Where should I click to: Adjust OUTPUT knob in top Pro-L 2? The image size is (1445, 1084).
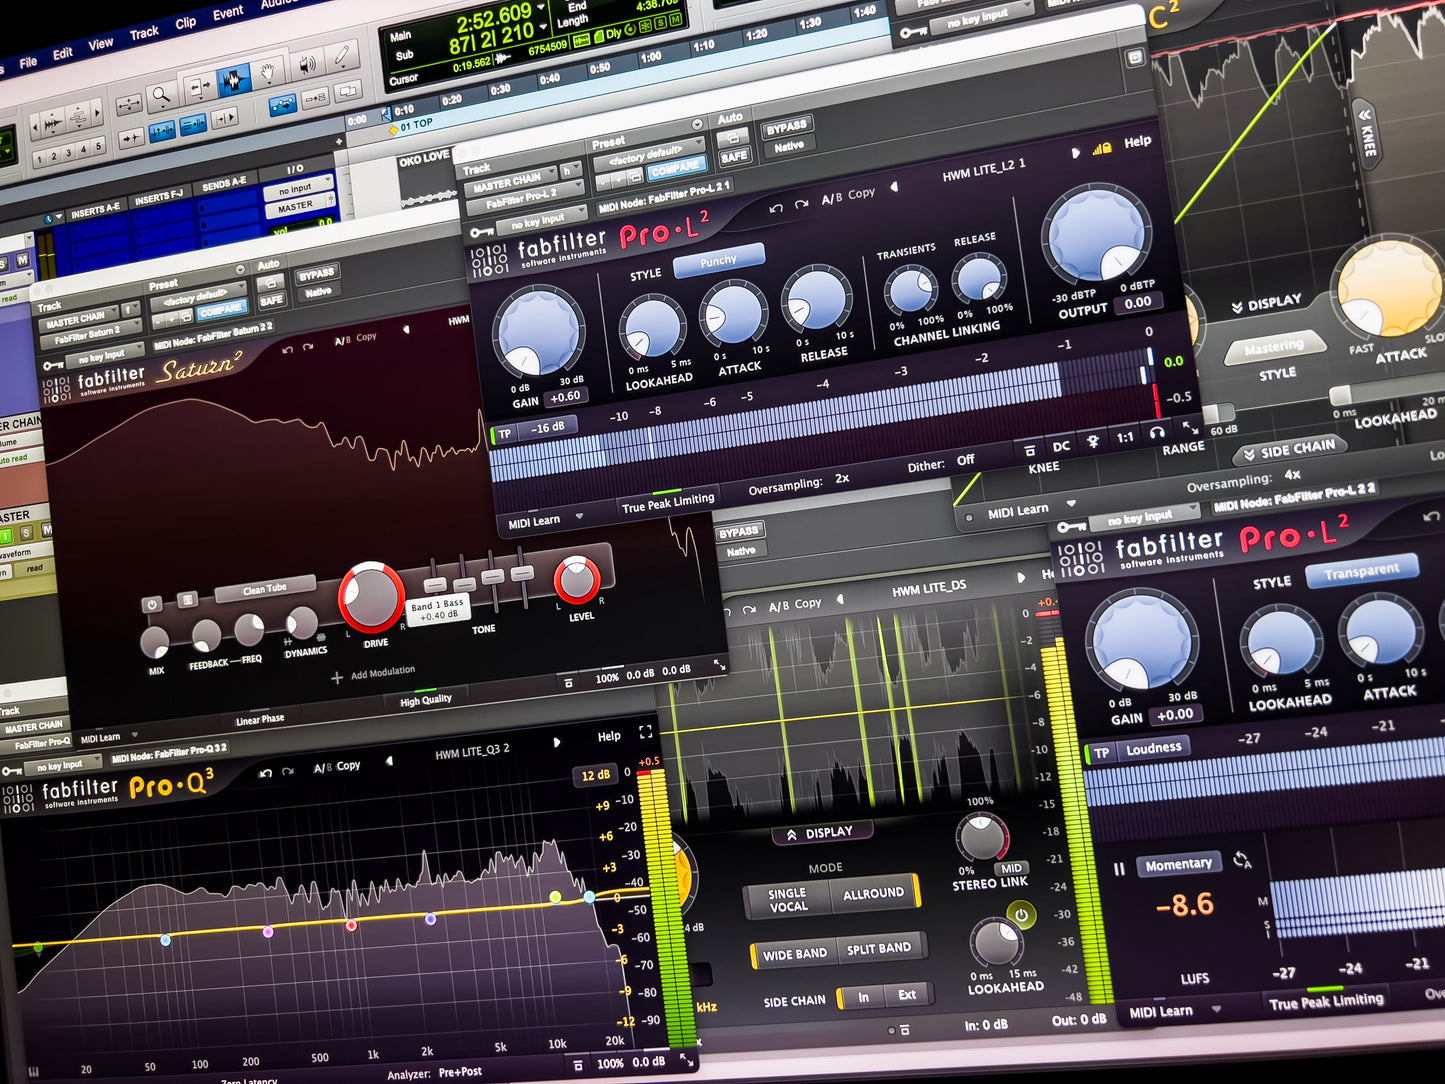(x=1095, y=234)
